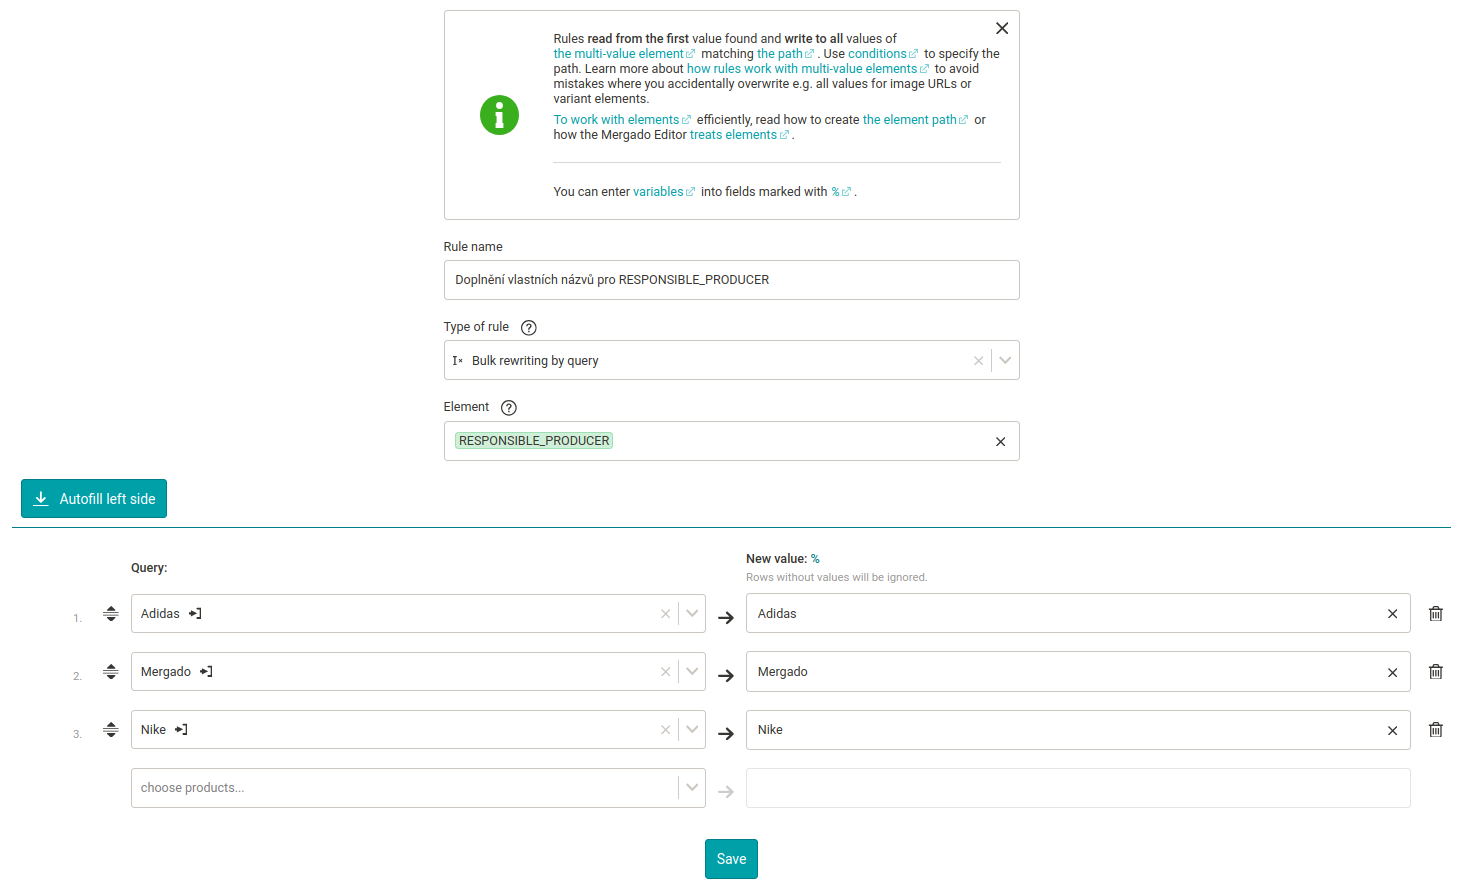This screenshot has width=1464, height=880.
Task: Clear the Adidas new value field
Action: tap(1392, 614)
